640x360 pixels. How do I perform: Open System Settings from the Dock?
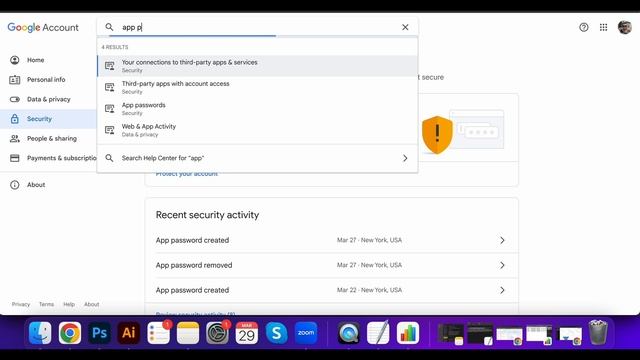click(x=217, y=333)
